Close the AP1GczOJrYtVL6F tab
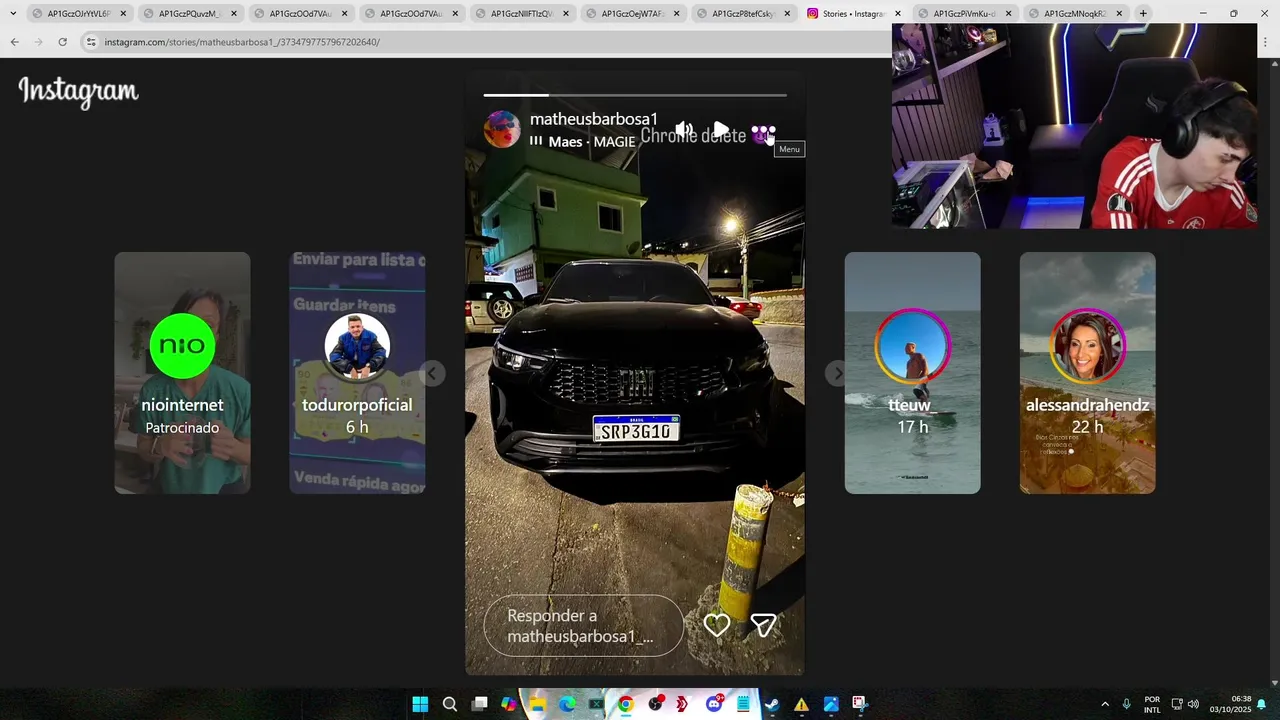 pyautogui.click(x=123, y=14)
